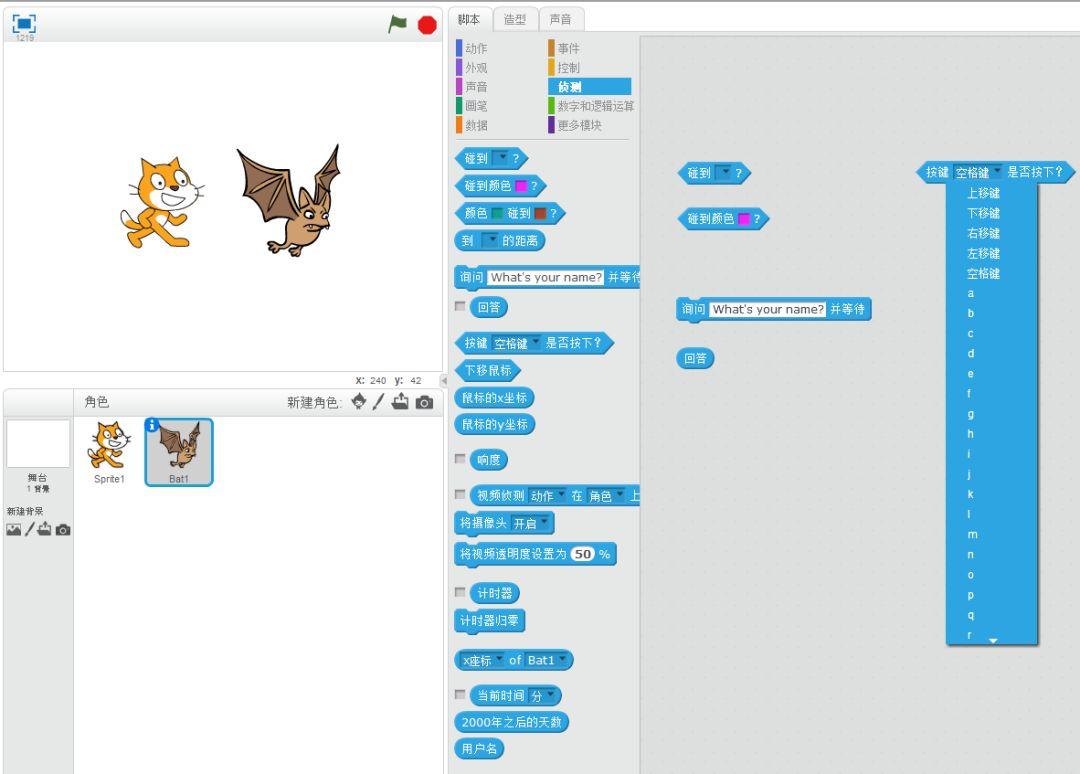Open the 事件 block category
This screenshot has width=1080, height=774.
pos(568,48)
